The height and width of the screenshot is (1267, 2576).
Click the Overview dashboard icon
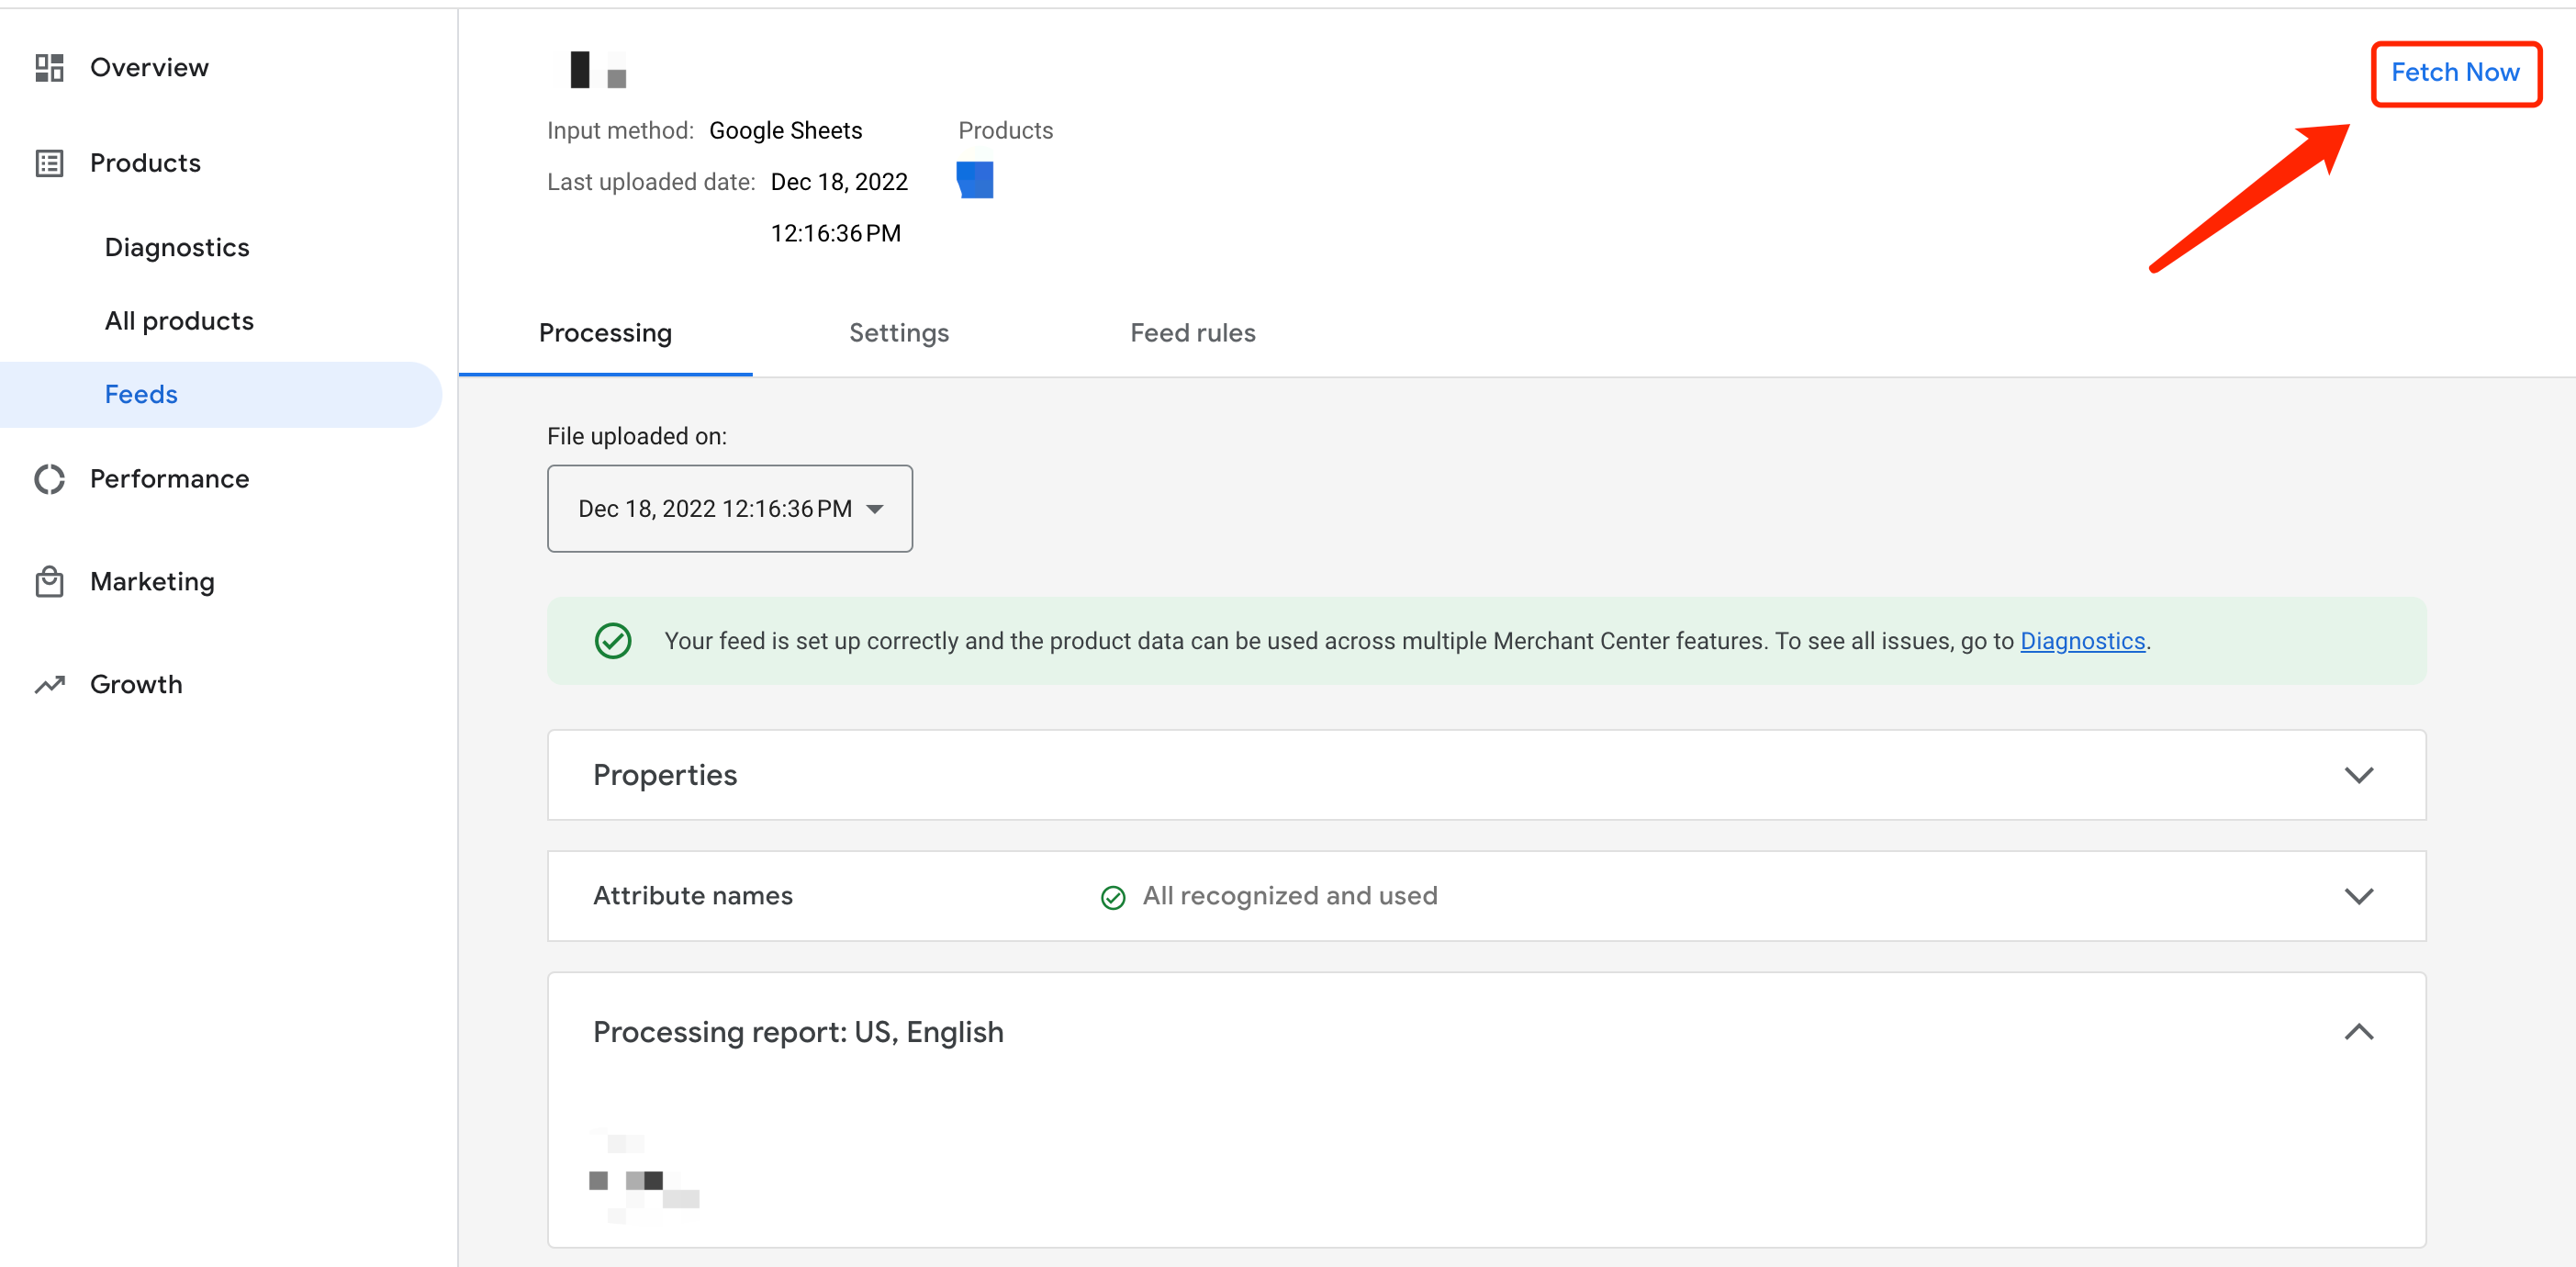pyautogui.click(x=49, y=67)
